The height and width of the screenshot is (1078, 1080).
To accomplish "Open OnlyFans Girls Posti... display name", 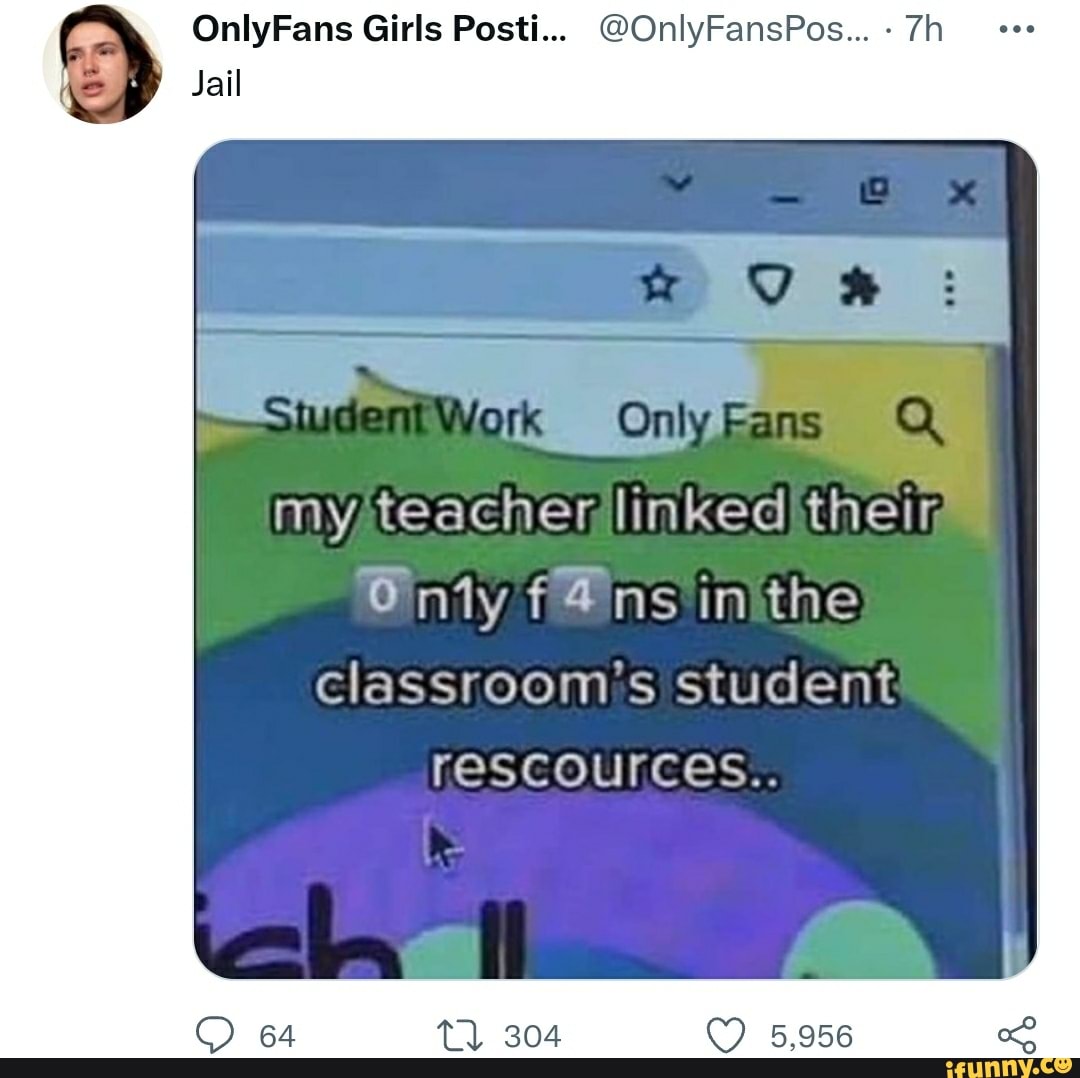I will (379, 29).
